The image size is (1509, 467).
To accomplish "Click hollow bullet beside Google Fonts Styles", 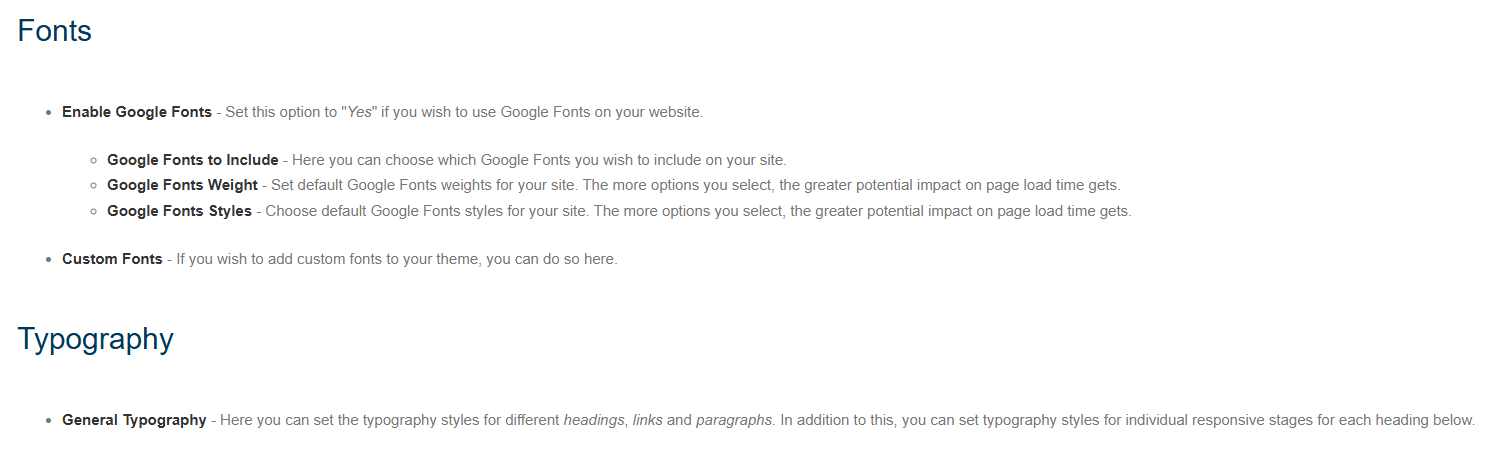I will tap(93, 212).
